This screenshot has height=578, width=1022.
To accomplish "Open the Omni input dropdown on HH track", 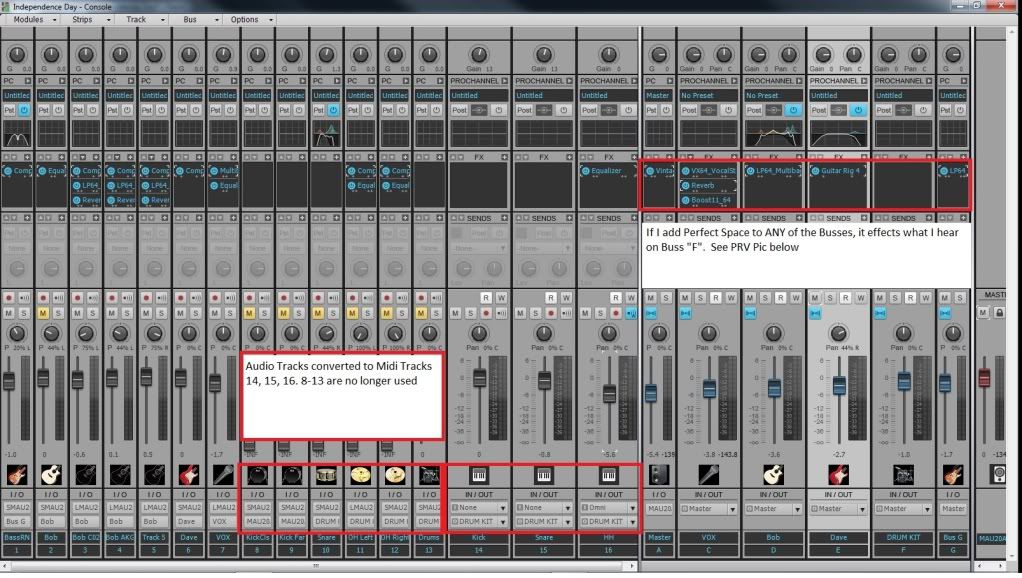I will [608, 508].
